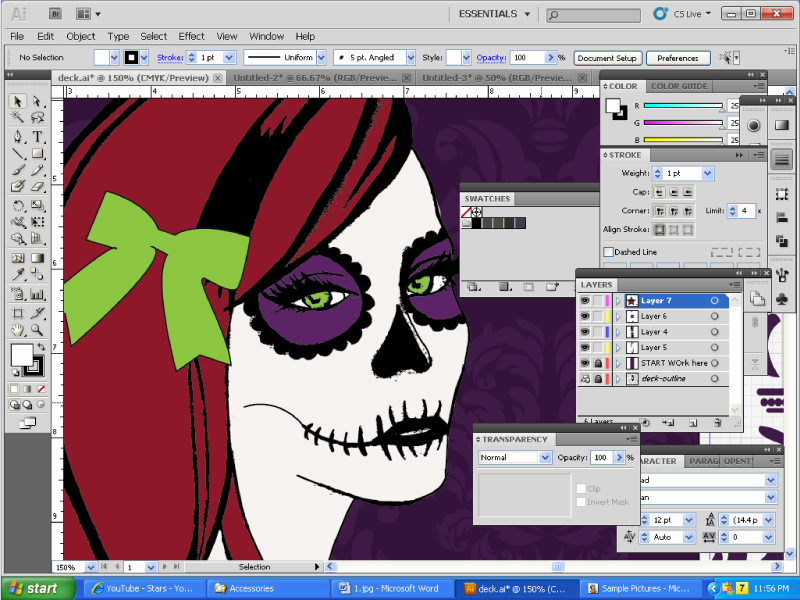Pick the Lasso tool
The width and height of the screenshot is (800, 600).
point(37,118)
